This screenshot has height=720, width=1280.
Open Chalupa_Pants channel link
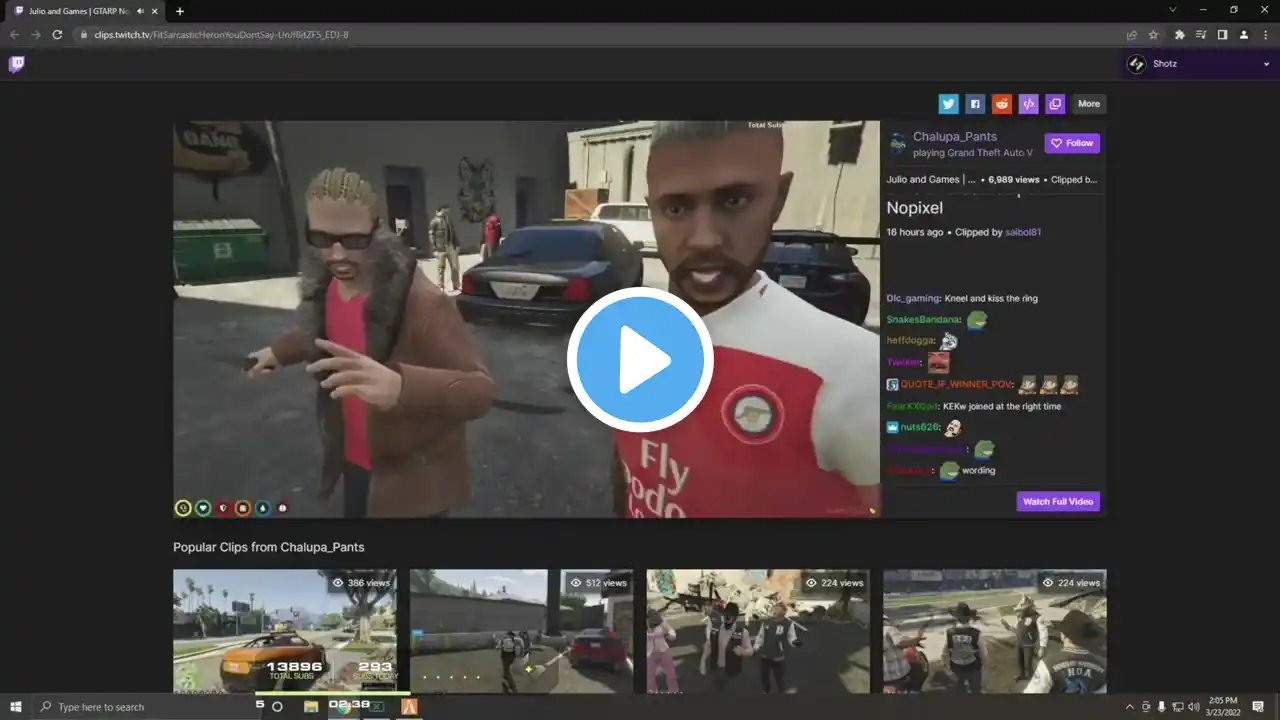coord(955,136)
